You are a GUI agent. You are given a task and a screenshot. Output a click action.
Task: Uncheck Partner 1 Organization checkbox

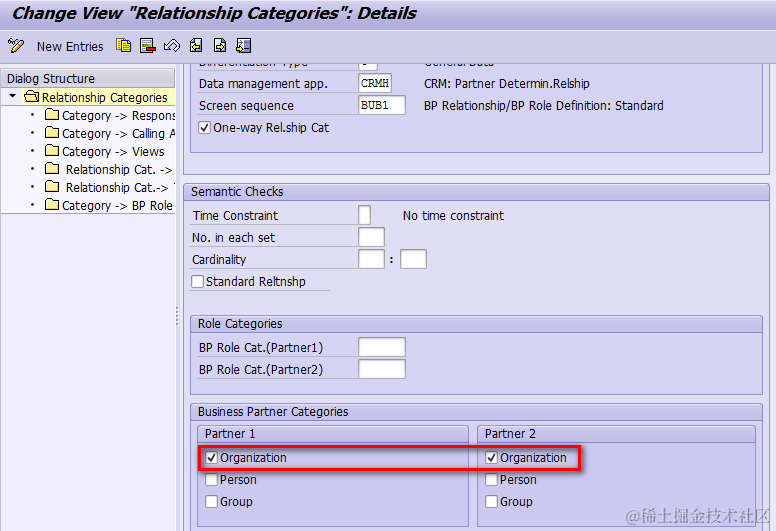tap(211, 458)
